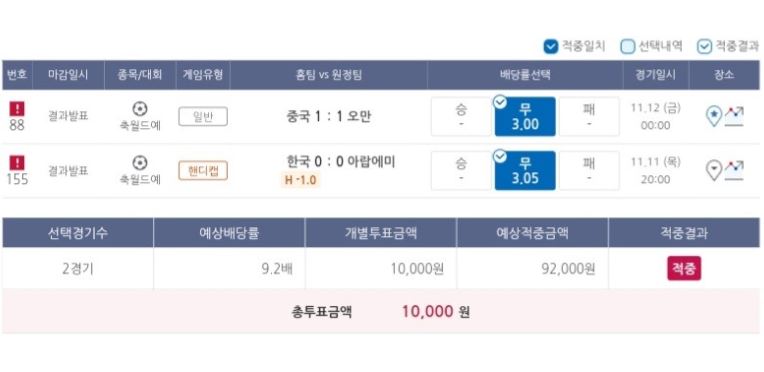Click red alert icon for match 155
This screenshot has width=764, height=372.
[x=17, y=162]
